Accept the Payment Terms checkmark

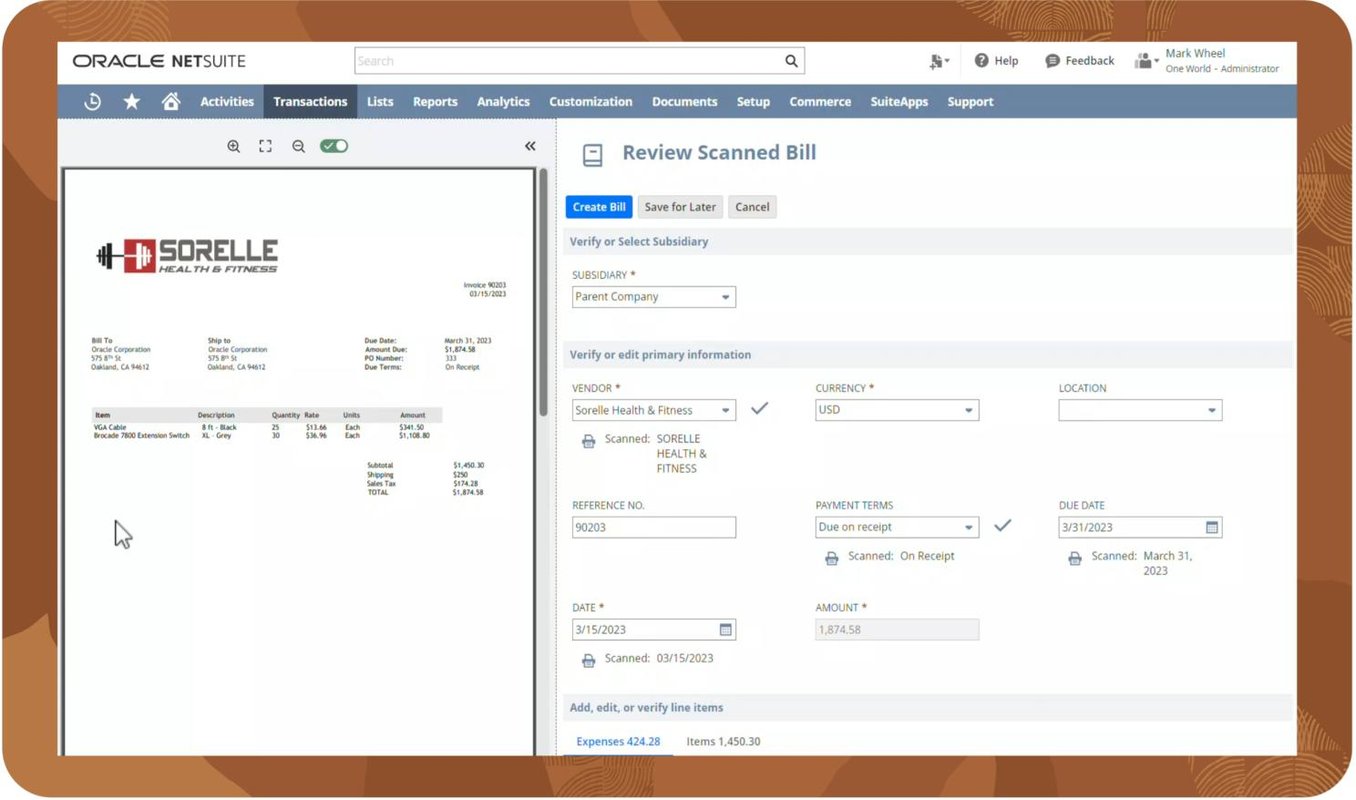pos(1003,525)
